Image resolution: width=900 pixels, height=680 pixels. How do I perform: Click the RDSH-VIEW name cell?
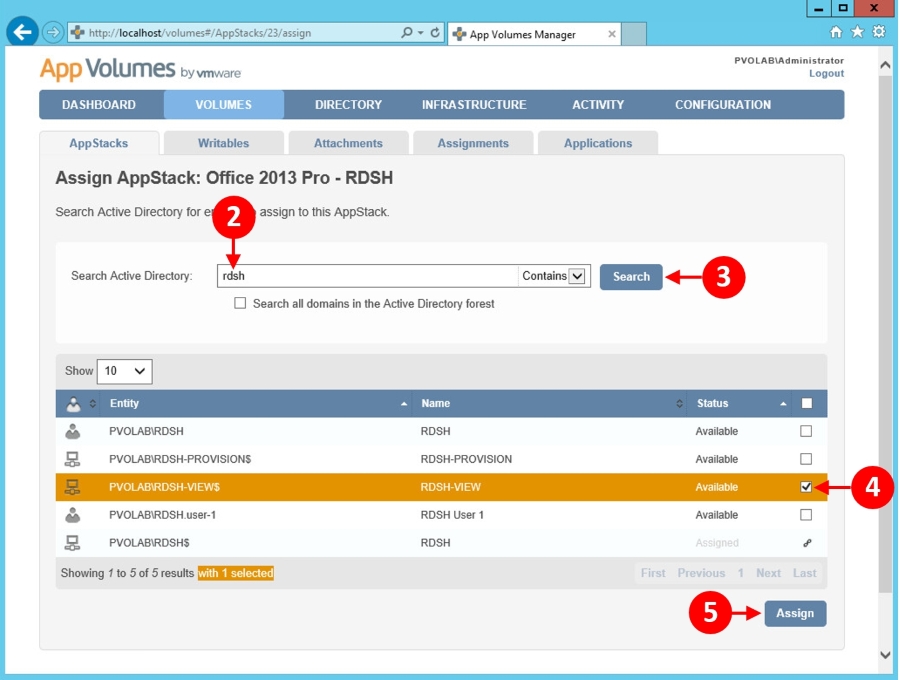[x=451, y=487]
